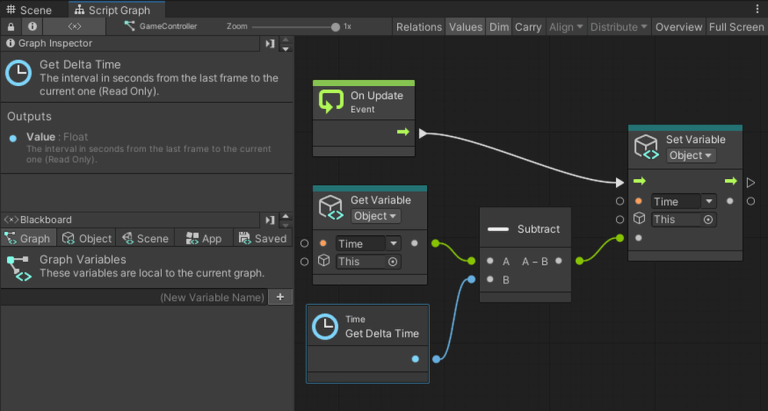Click the New Variable Name field
Viewport: 768px width, 411px height.
coord(212,297)
